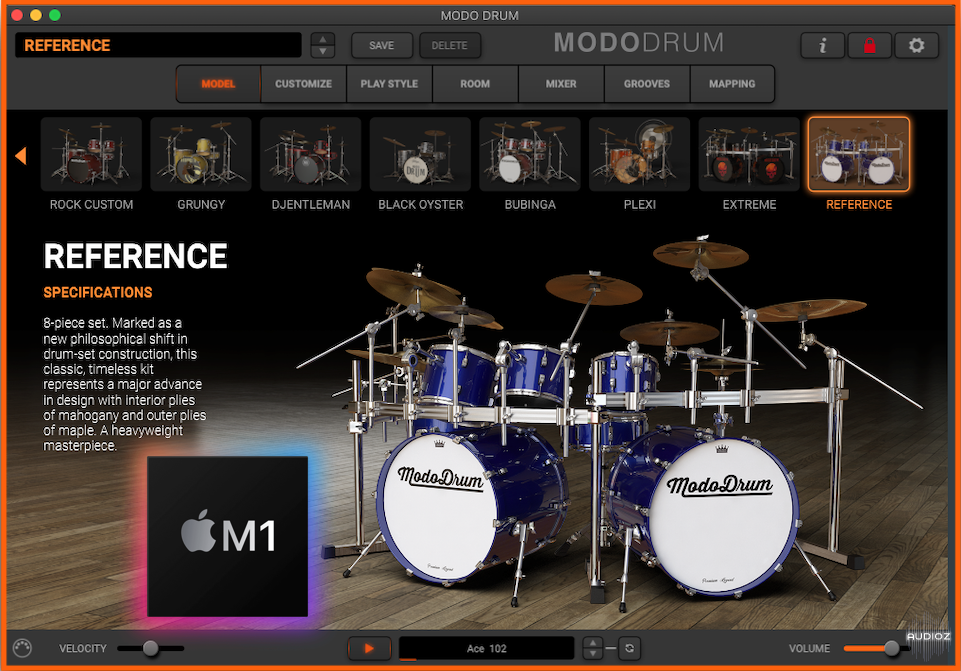Go to the ROOM tab
The image size is (961, 671).
(x=475, y=84)
